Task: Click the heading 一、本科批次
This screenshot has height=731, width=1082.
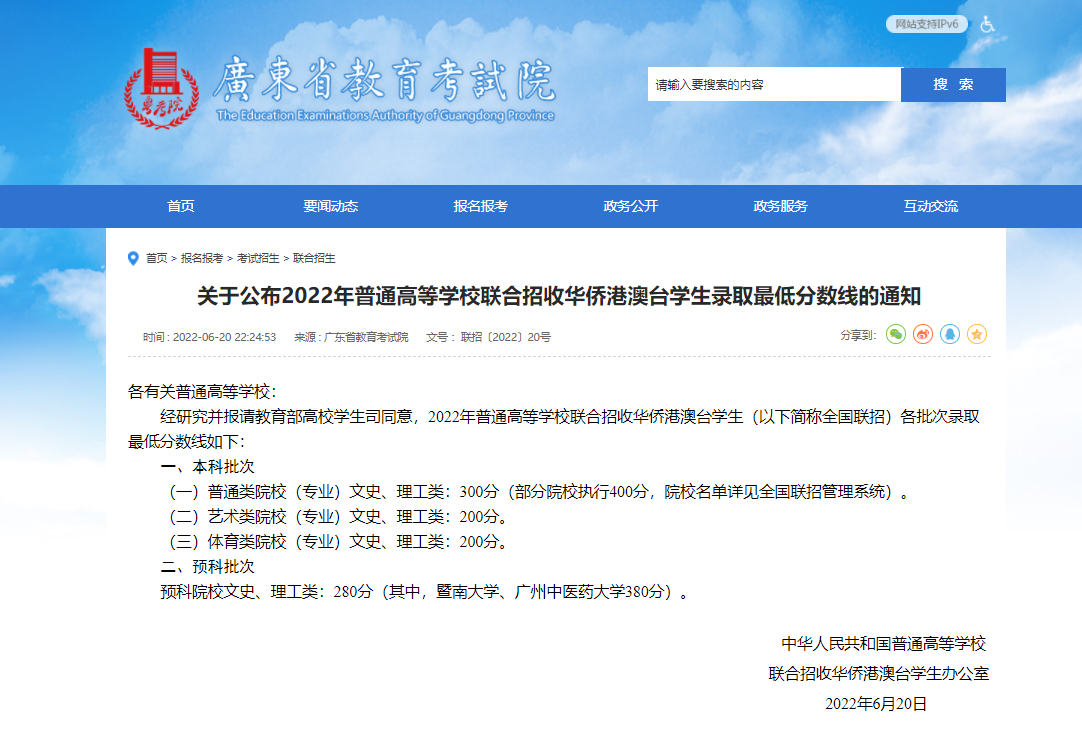Action: (207, 467)
